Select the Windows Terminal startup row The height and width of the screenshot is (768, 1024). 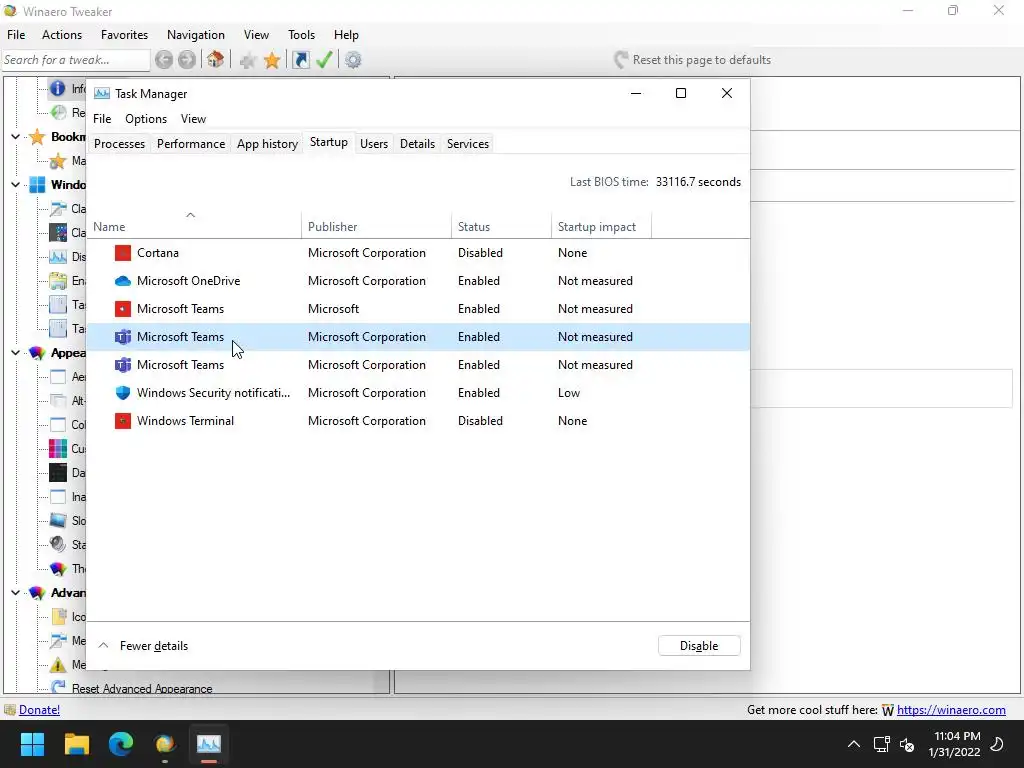[x=418, y=421]
